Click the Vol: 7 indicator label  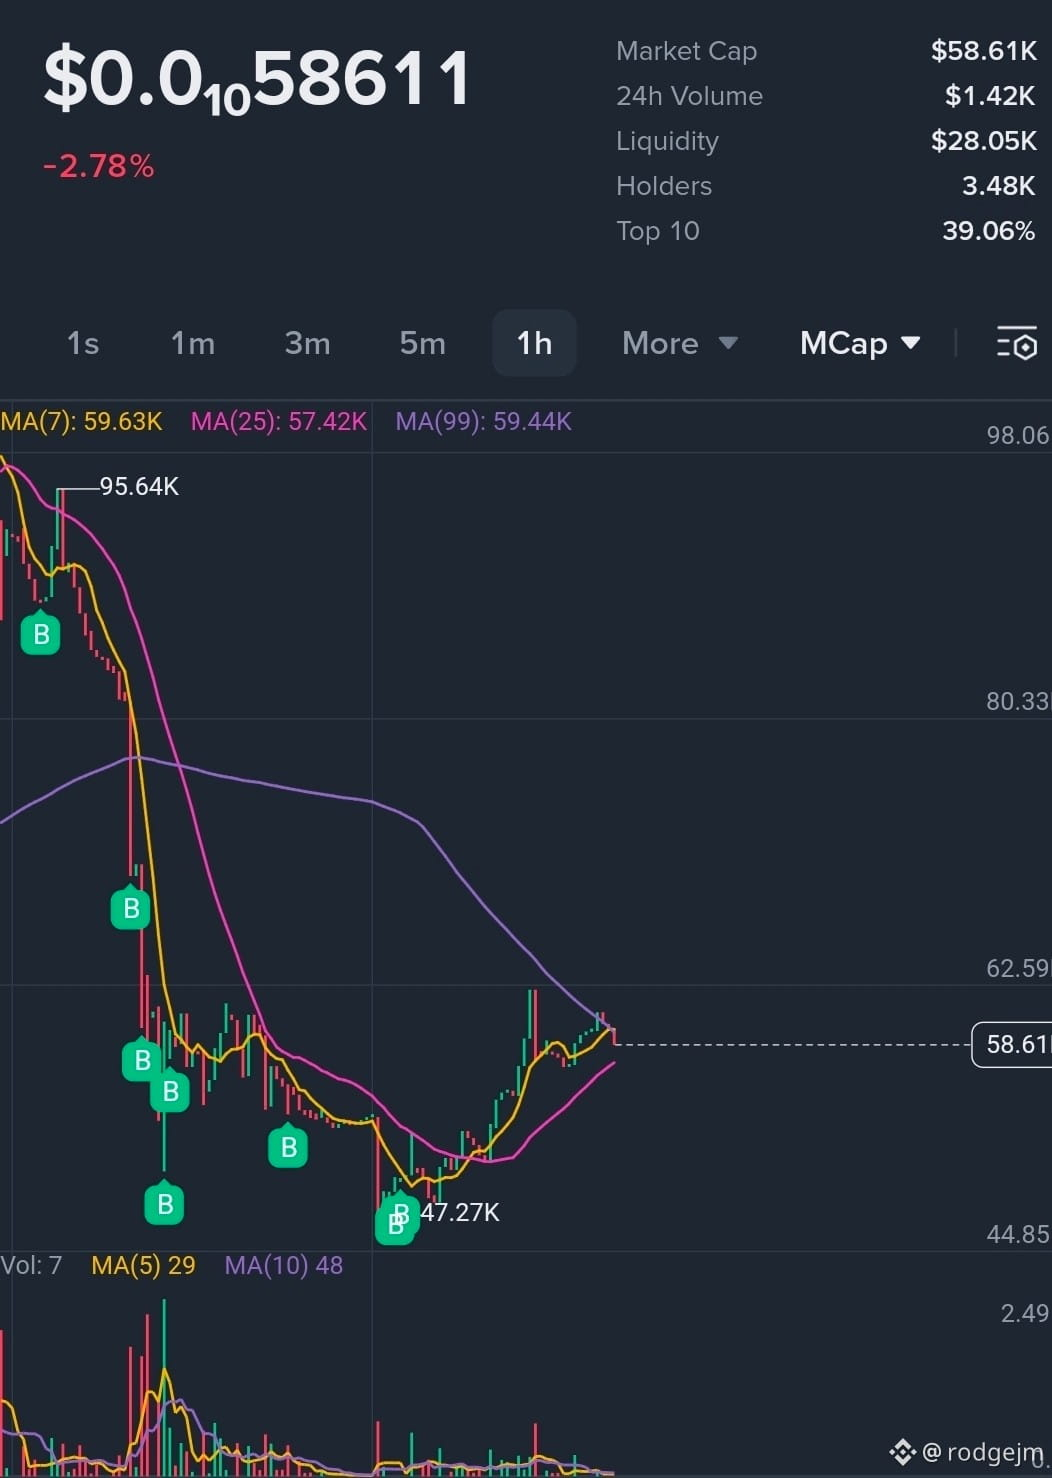coord(31,1265)
